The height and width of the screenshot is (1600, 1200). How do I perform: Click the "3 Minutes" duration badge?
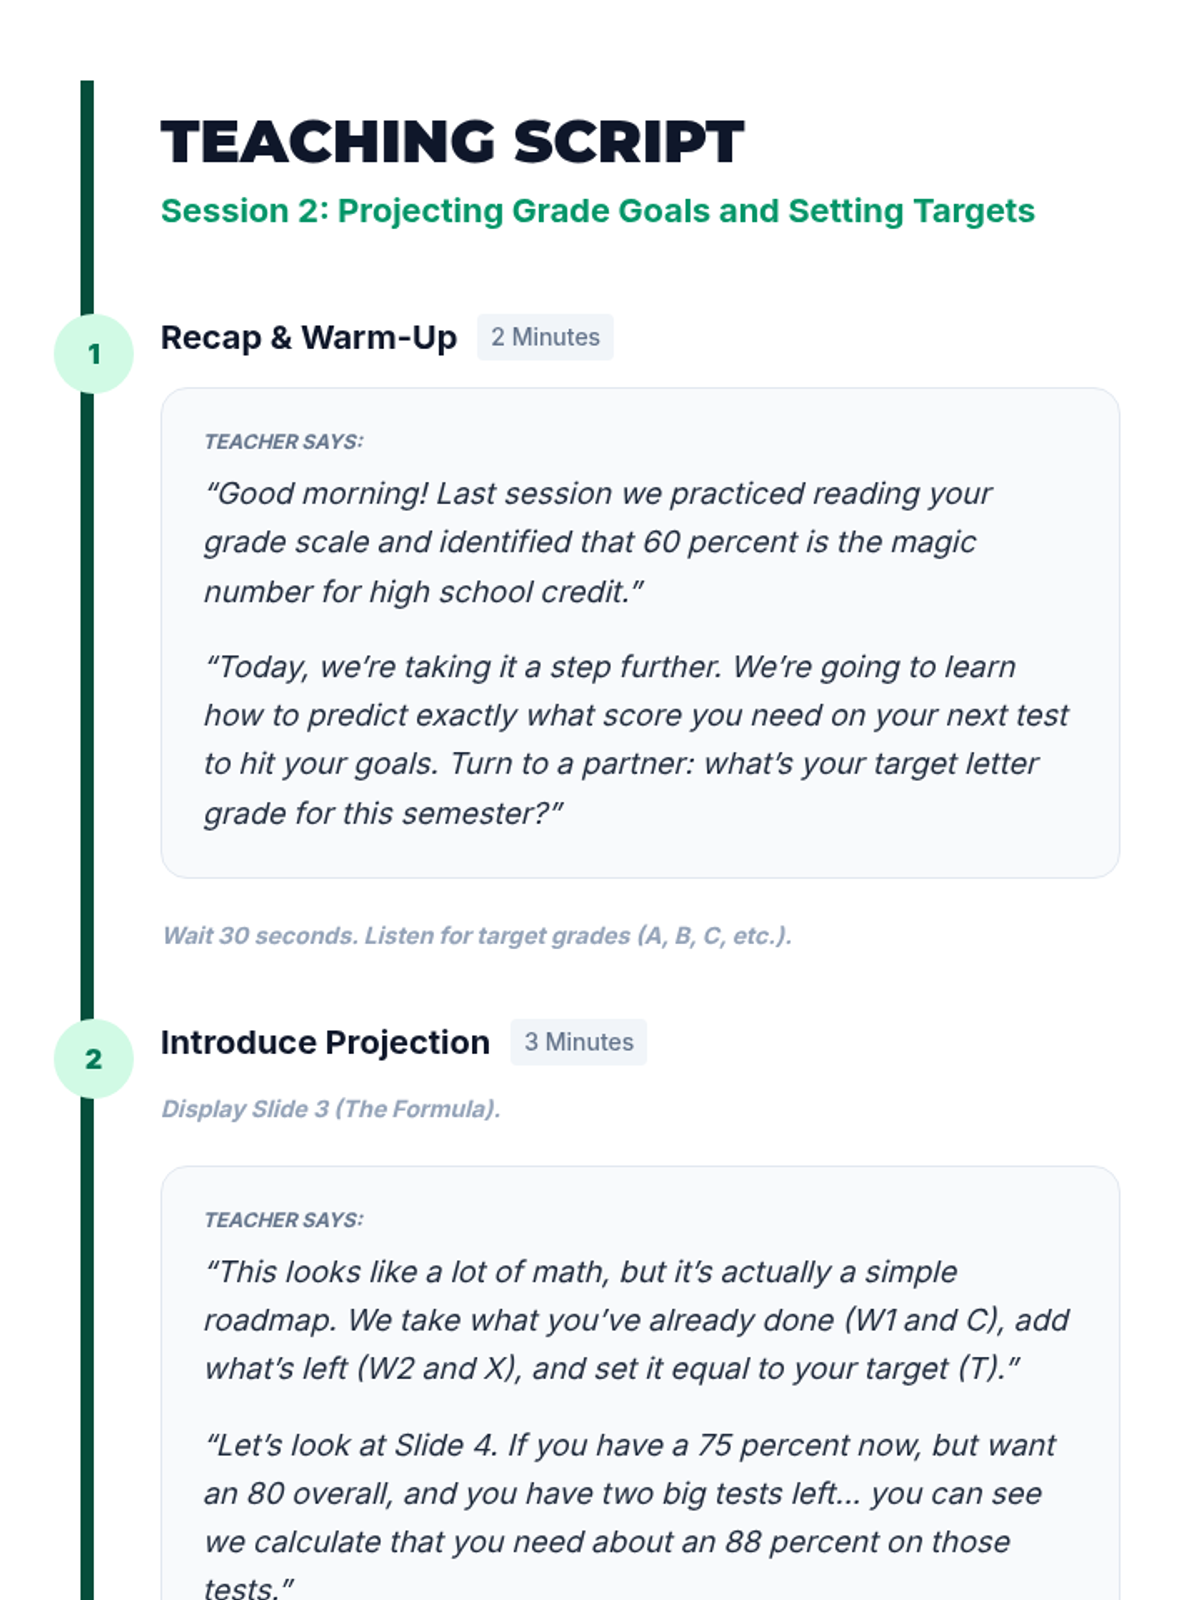(x=578, y=1043)
